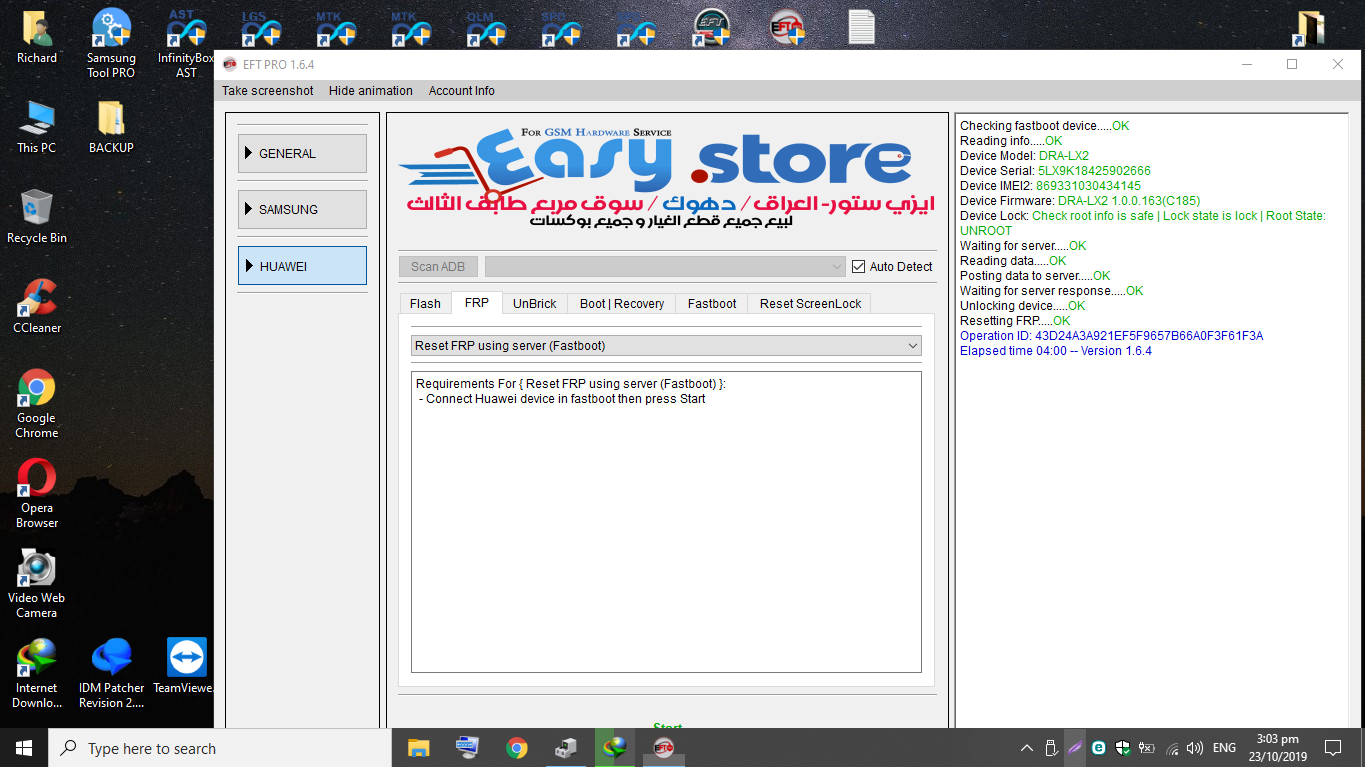Open the Richard user folder icon

pos(37,37)
